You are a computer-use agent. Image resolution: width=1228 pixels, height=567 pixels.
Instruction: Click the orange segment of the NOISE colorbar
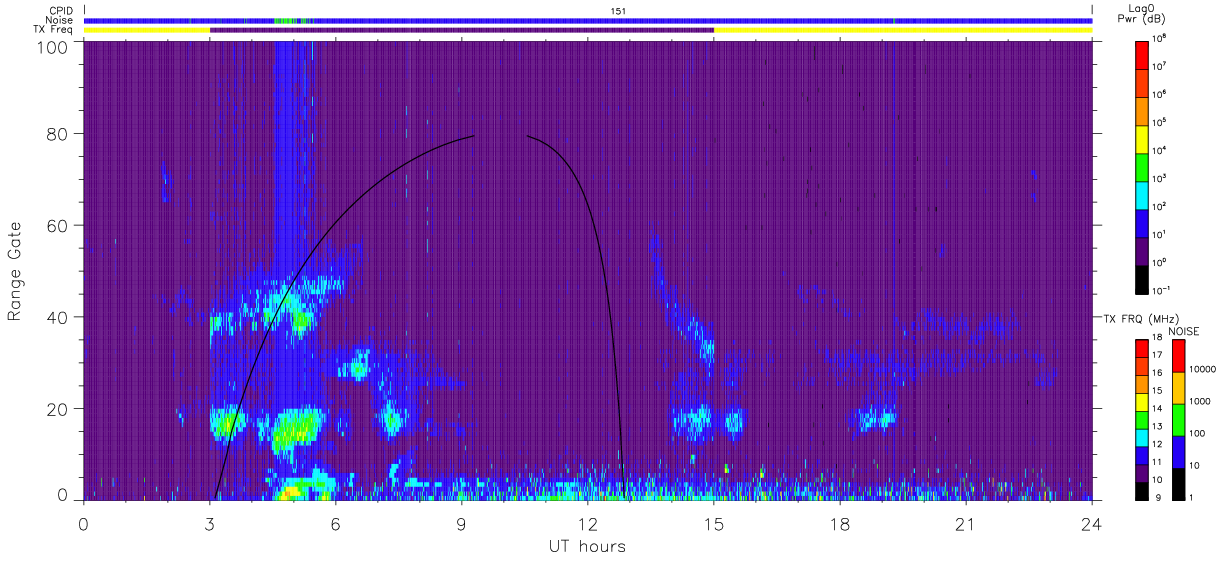[1178, 387]
